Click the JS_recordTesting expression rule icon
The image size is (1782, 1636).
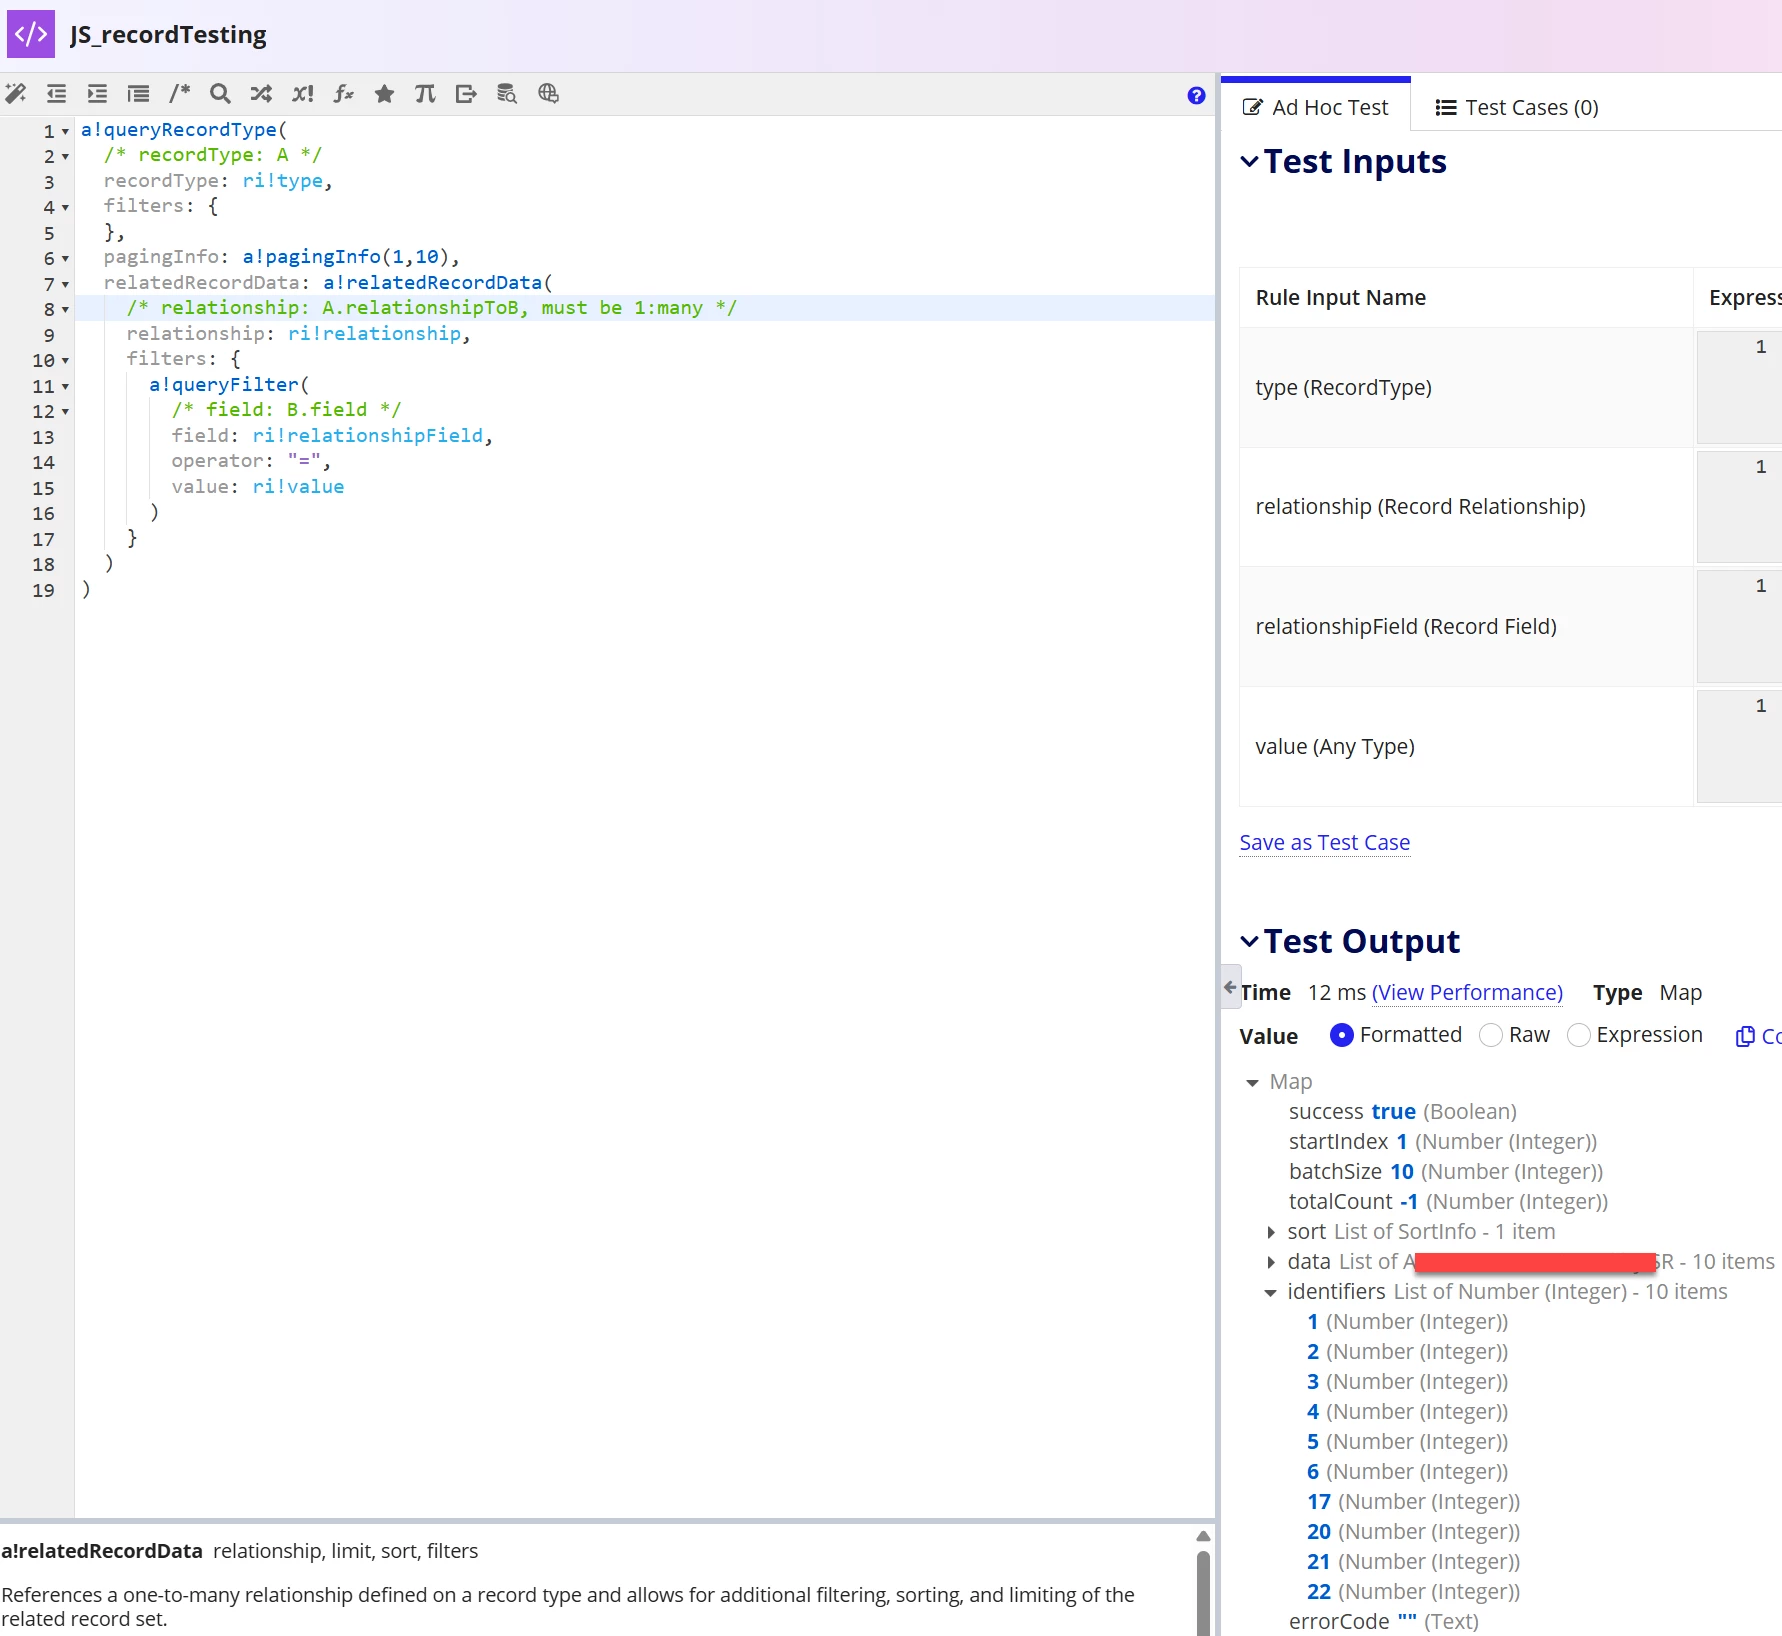(x=31, y=34)
